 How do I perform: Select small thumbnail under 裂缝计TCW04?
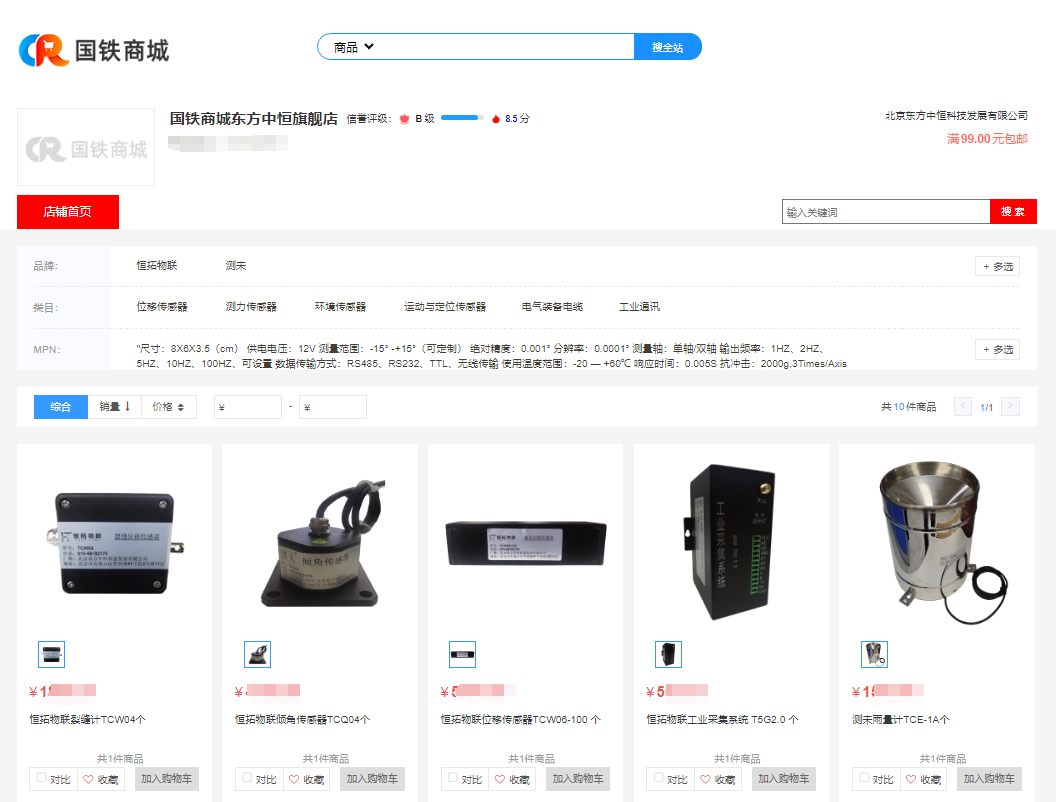pyautogui.click(x=51, y=655)
